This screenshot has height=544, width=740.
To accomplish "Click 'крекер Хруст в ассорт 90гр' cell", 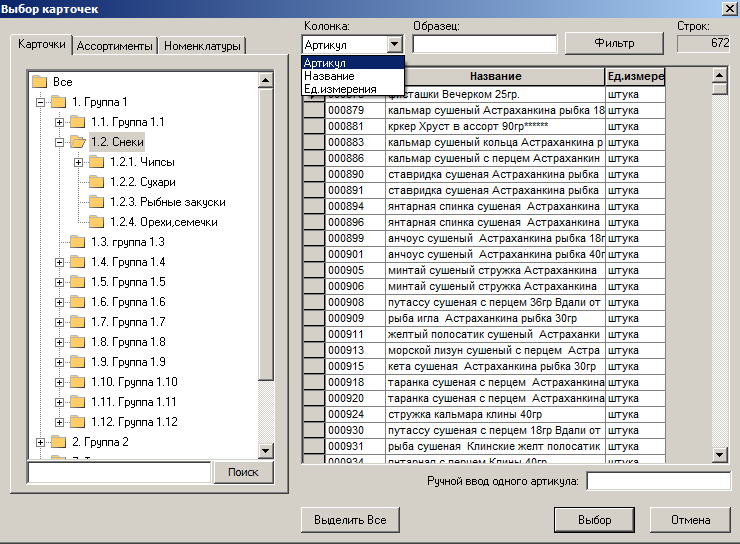I will pyautogui.click(x=496, y=126).
